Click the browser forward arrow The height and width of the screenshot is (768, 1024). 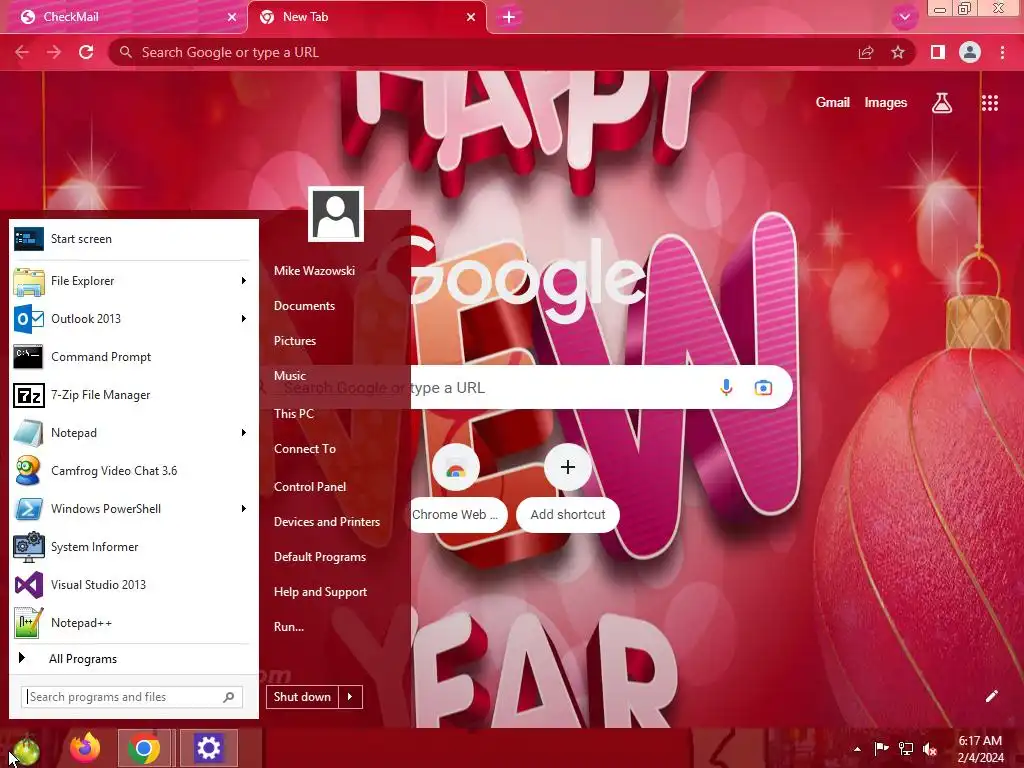(54, 52)
